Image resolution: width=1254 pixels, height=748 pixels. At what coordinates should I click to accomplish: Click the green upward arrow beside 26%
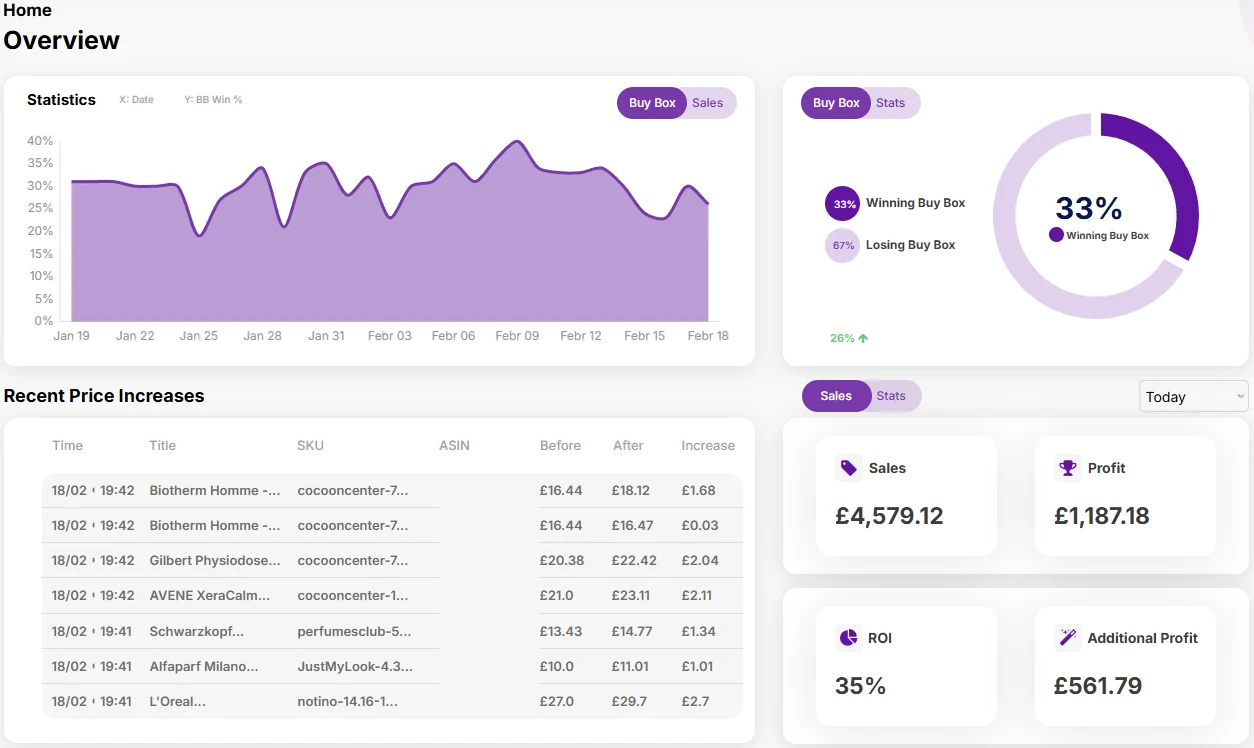point(863,338)
